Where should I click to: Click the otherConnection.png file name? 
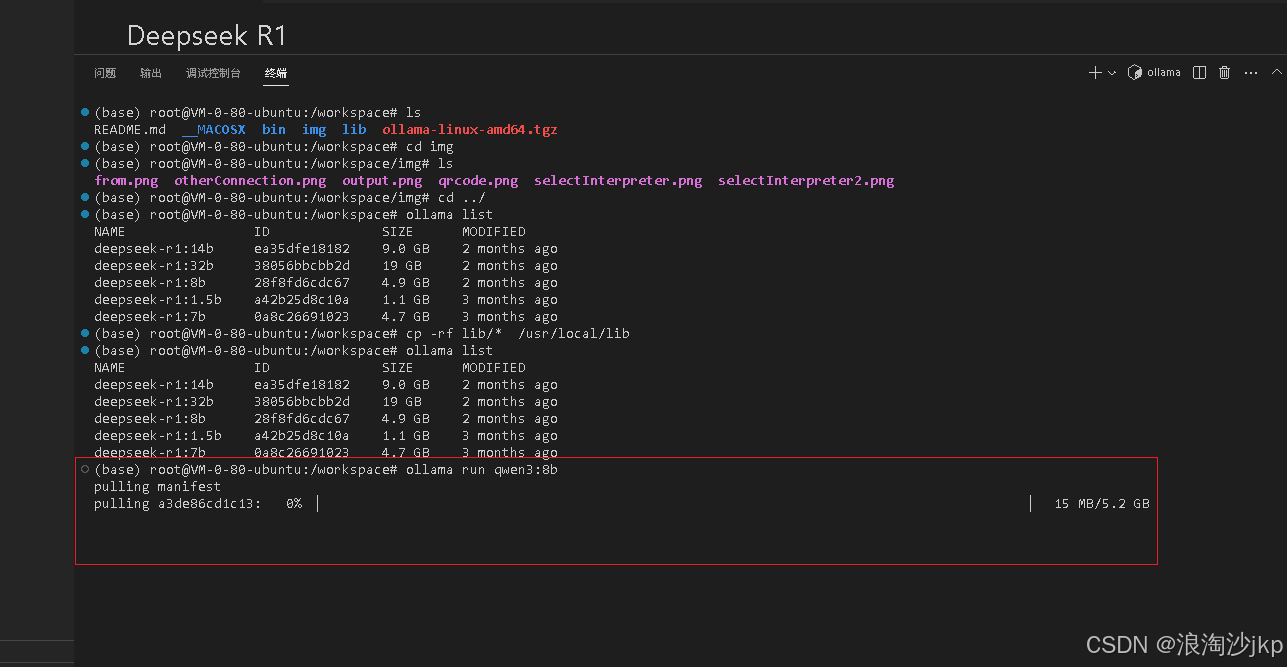tap(250, 180)
